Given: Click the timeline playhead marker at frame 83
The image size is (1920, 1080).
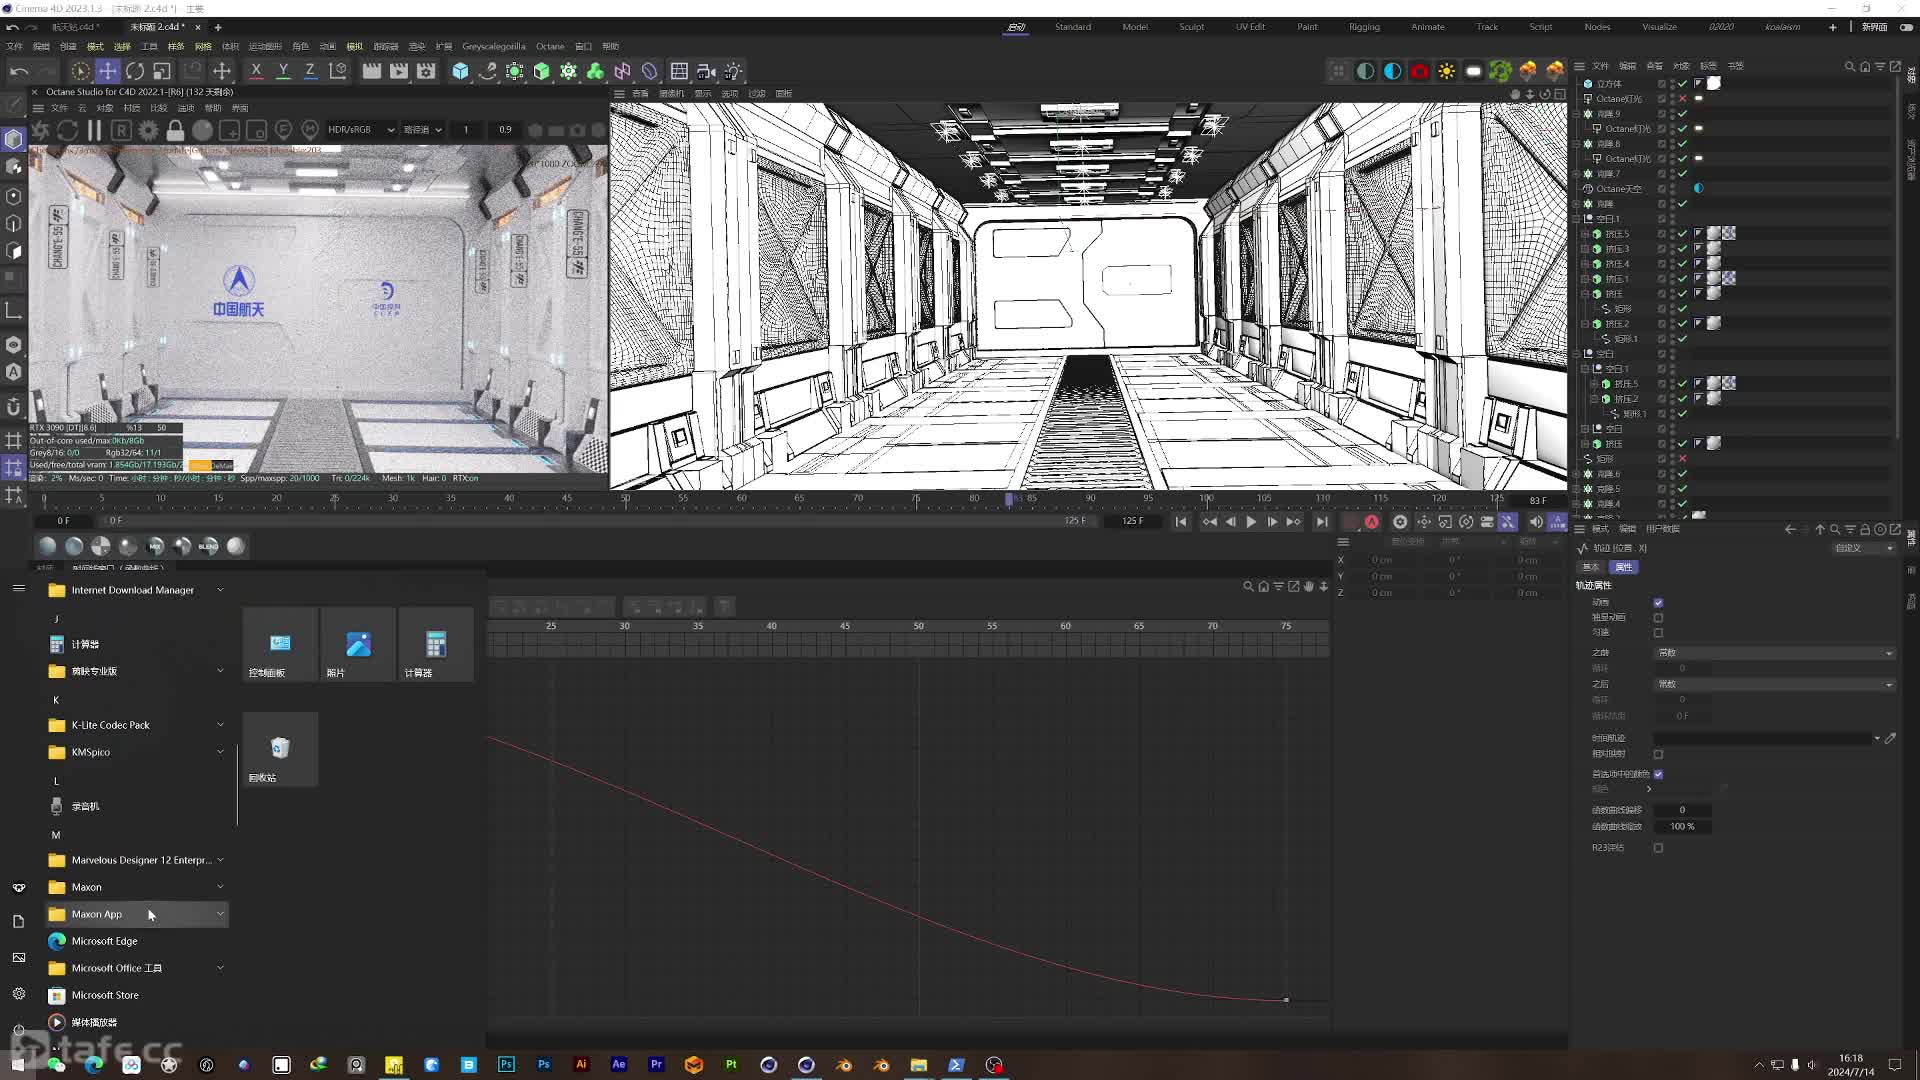Looking at the screenshot, I should click(x=1008, y=498).
